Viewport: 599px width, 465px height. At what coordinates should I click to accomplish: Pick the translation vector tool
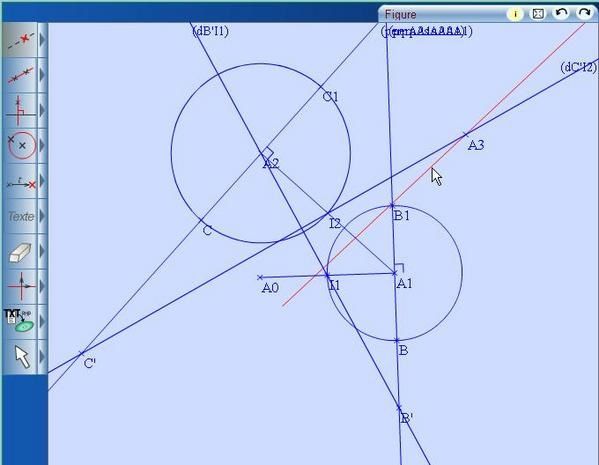21,181
